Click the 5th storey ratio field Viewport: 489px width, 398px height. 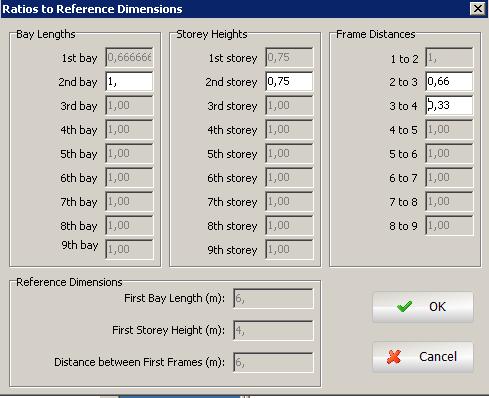289,154
